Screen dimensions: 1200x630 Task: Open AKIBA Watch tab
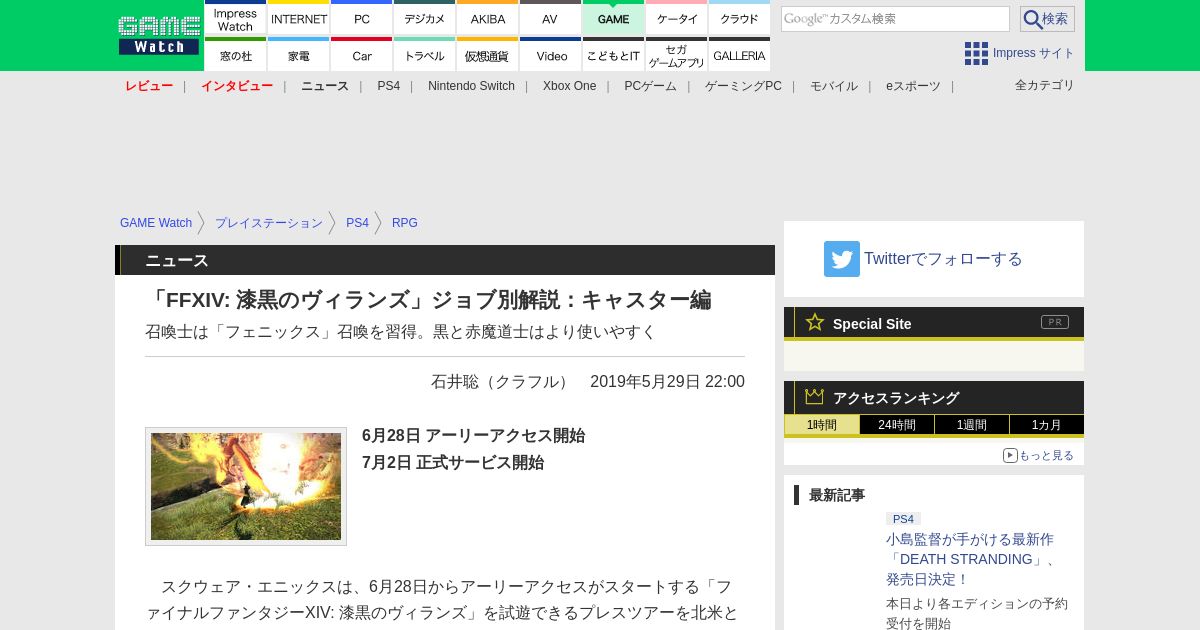(x=488, y=18)
